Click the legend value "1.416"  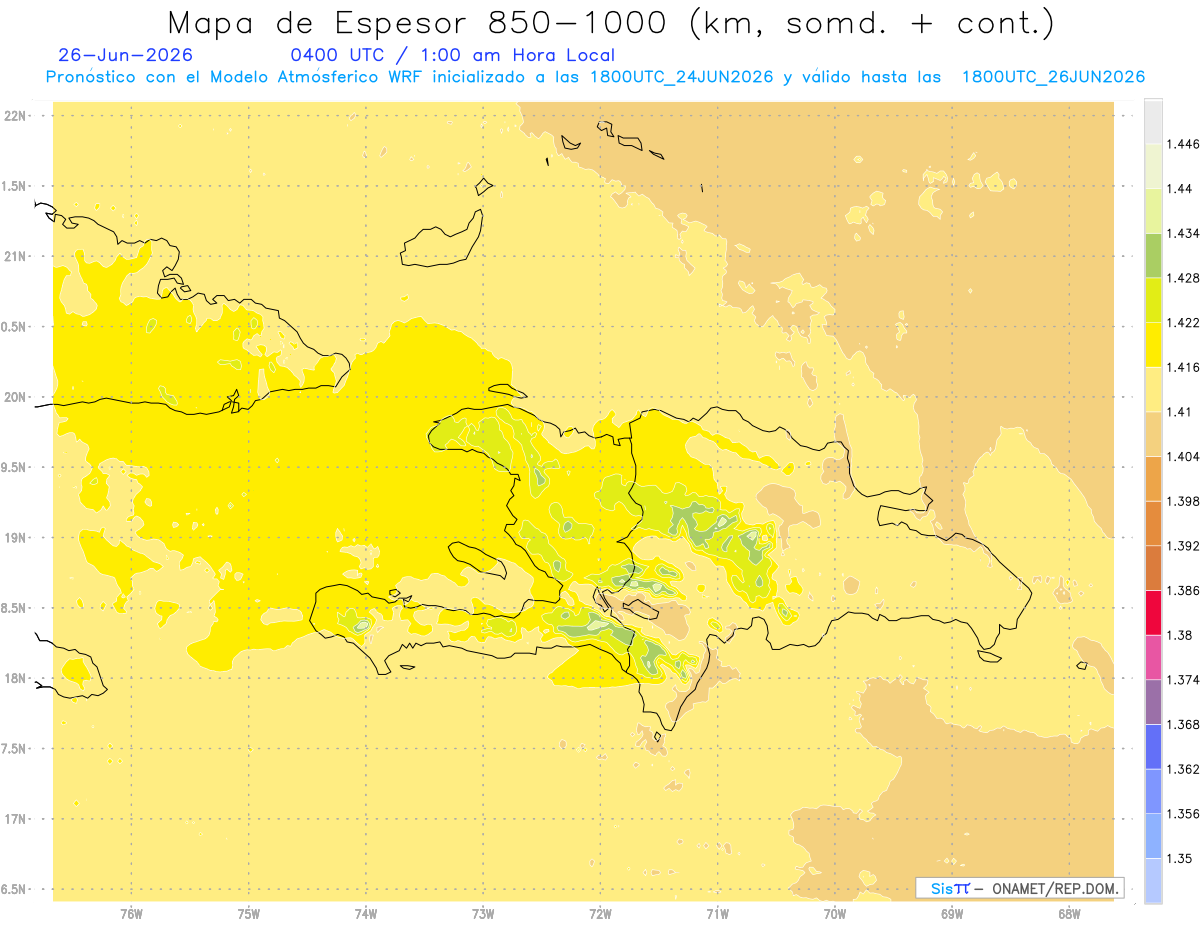pos(1183,367)
